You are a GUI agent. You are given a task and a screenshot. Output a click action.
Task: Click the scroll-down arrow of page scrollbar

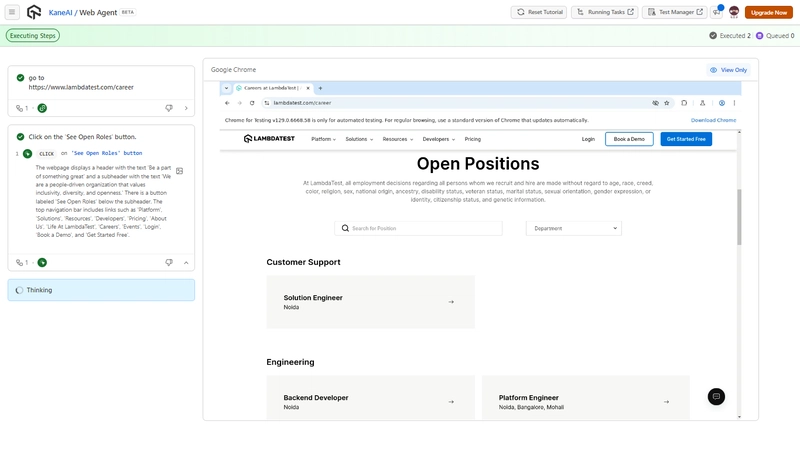[739, 417]
